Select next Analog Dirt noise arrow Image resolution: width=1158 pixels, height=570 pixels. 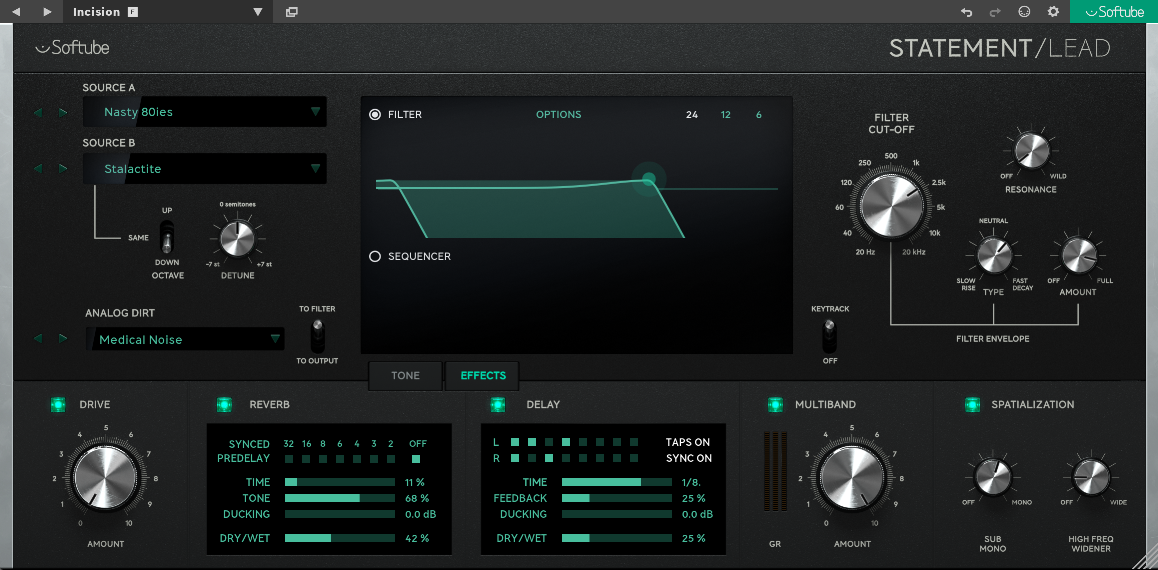62,339
